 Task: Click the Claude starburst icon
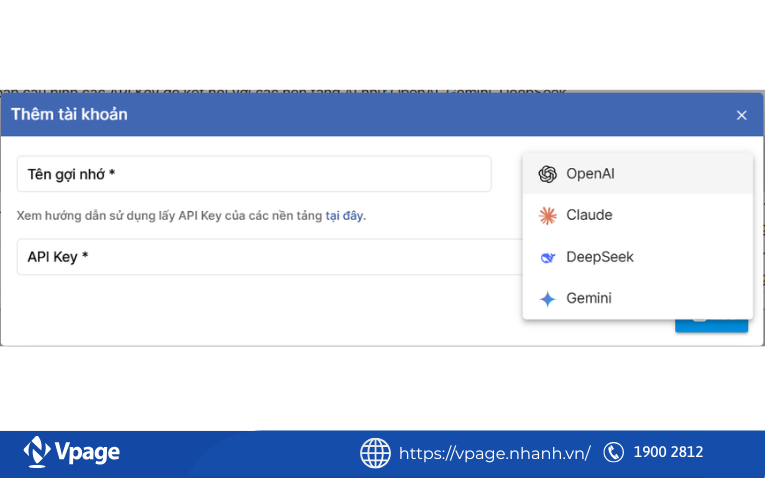[547, 216]
